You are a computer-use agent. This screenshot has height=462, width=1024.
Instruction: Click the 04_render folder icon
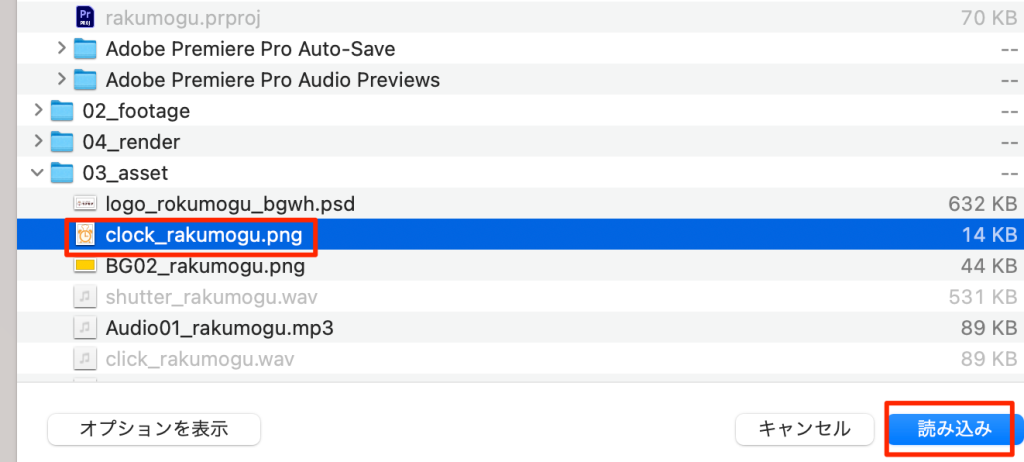click(x=62, y=142)
